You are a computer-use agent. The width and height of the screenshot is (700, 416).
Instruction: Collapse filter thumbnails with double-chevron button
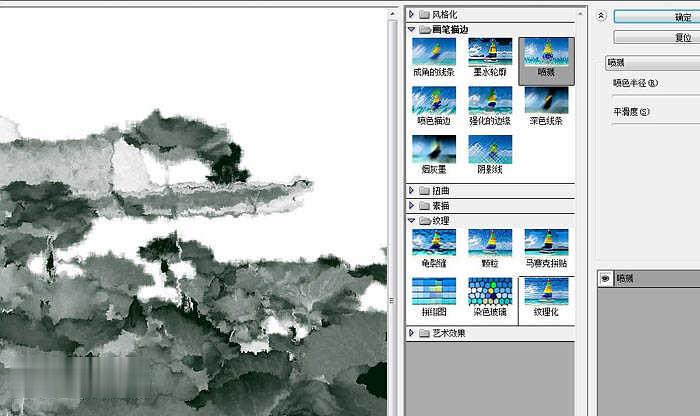click(x=601, y=16)
